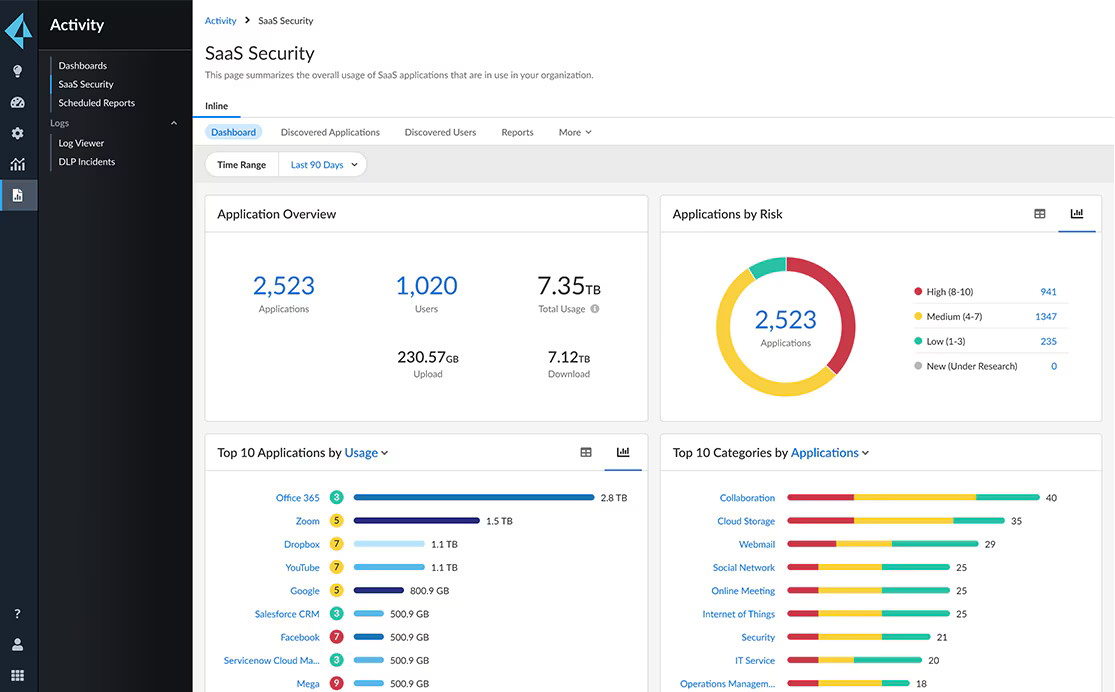Expand the More menu dropdown
Viewport: 1115px width, 692px height.
(x=575, y=132)
